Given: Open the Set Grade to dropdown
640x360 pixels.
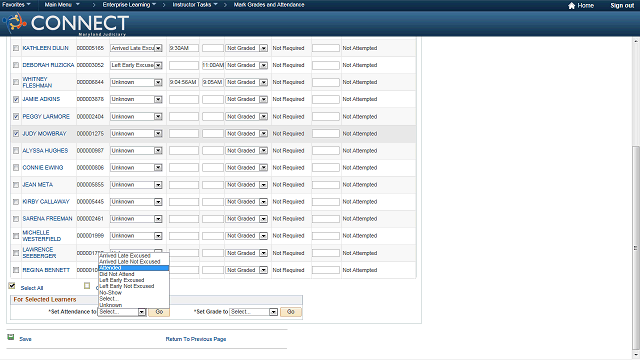Looking at the screenshot, I should (x=253, y=312).
